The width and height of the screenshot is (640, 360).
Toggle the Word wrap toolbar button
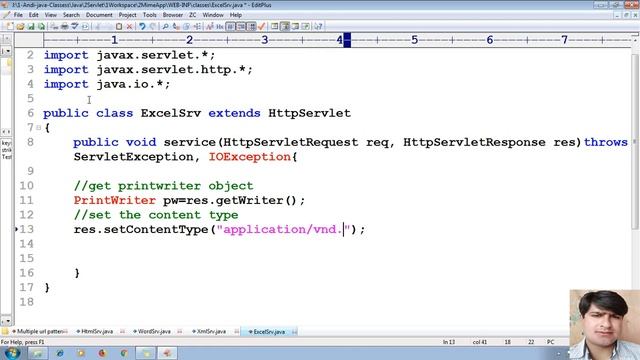[x=231, y=27]
